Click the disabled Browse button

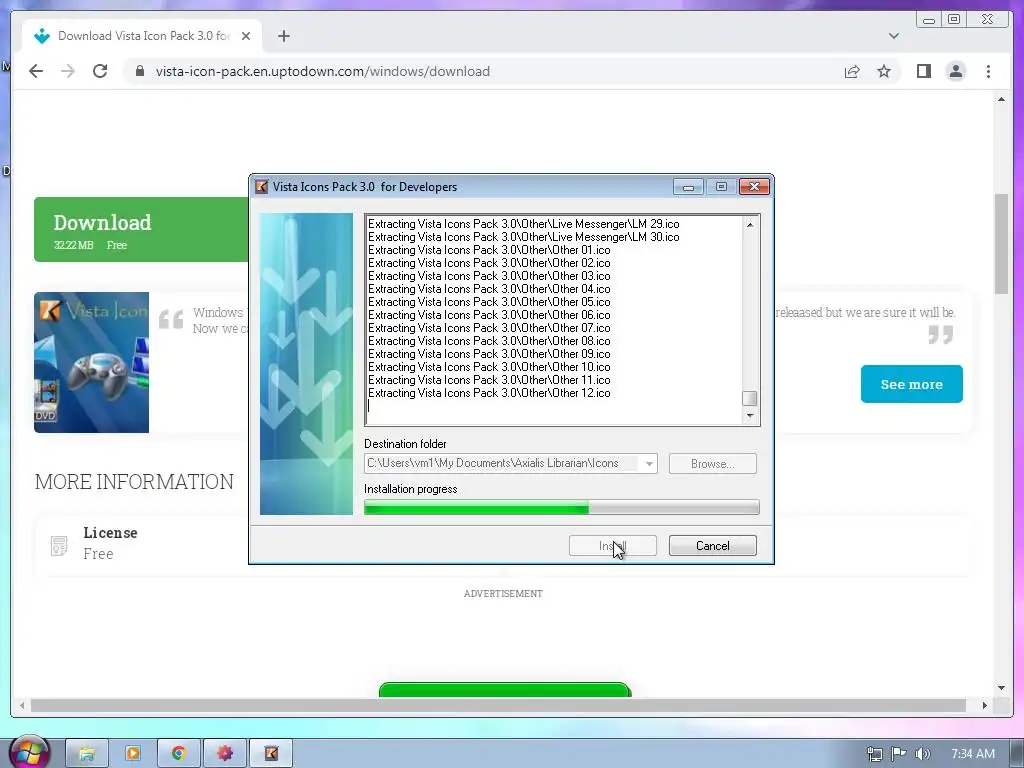coord(712,464)
